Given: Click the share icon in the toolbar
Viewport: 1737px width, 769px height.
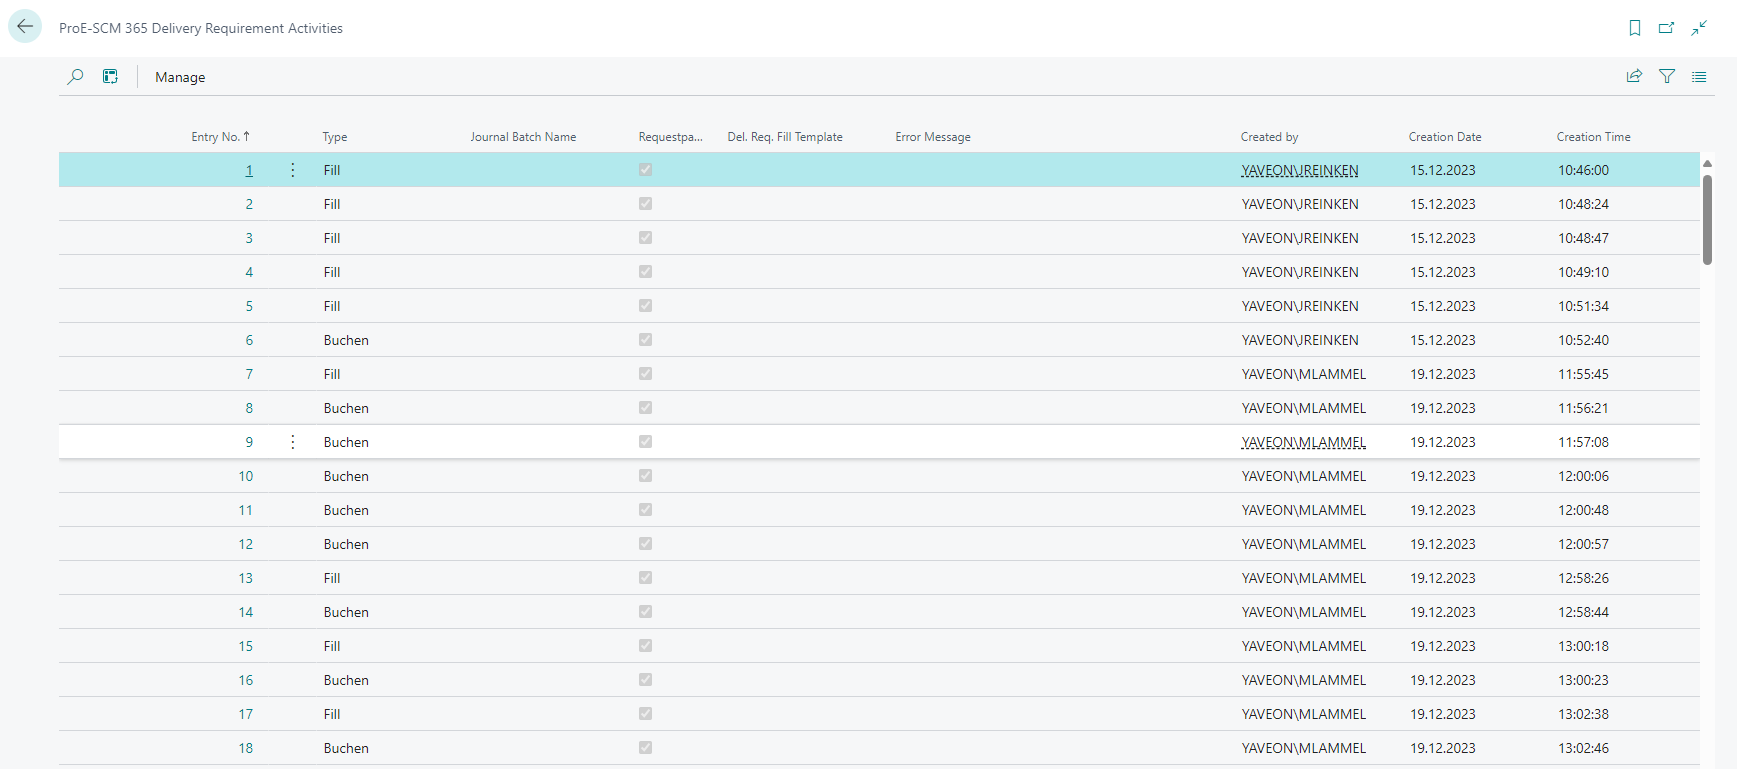Looking at the screenshot, I should 1634,76.
